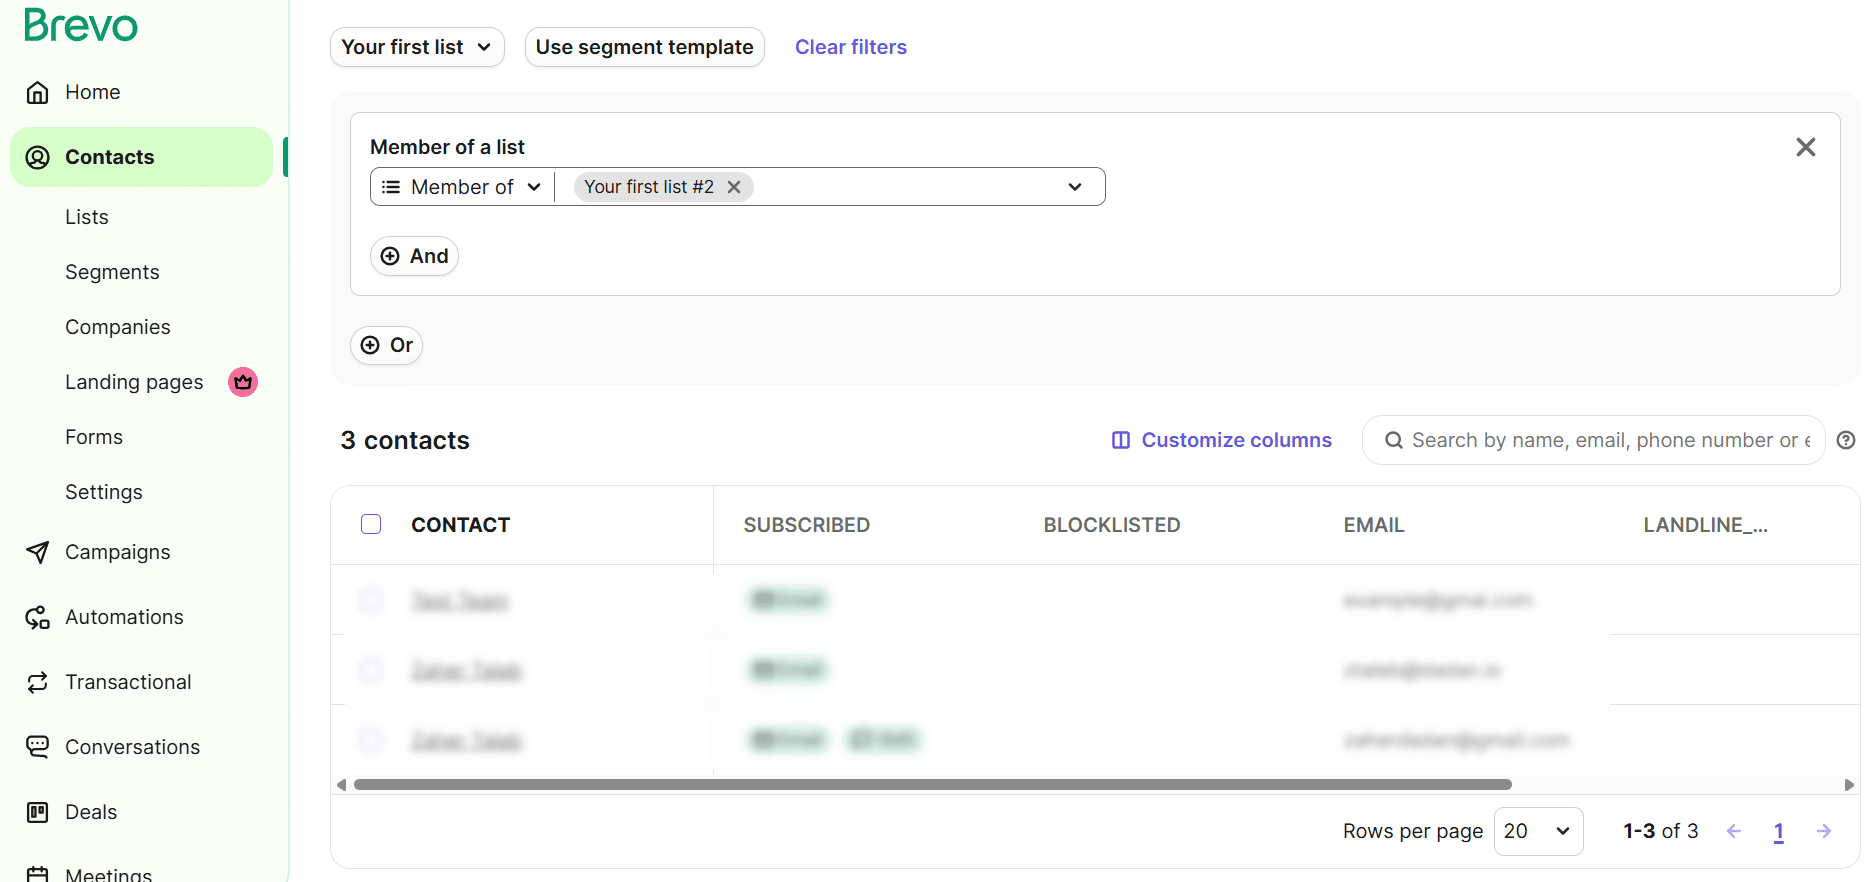This screenshot has height=882, width=1872.
Task: Remove the 'Your first list #2' chip
Action: (x=734, y=187)
